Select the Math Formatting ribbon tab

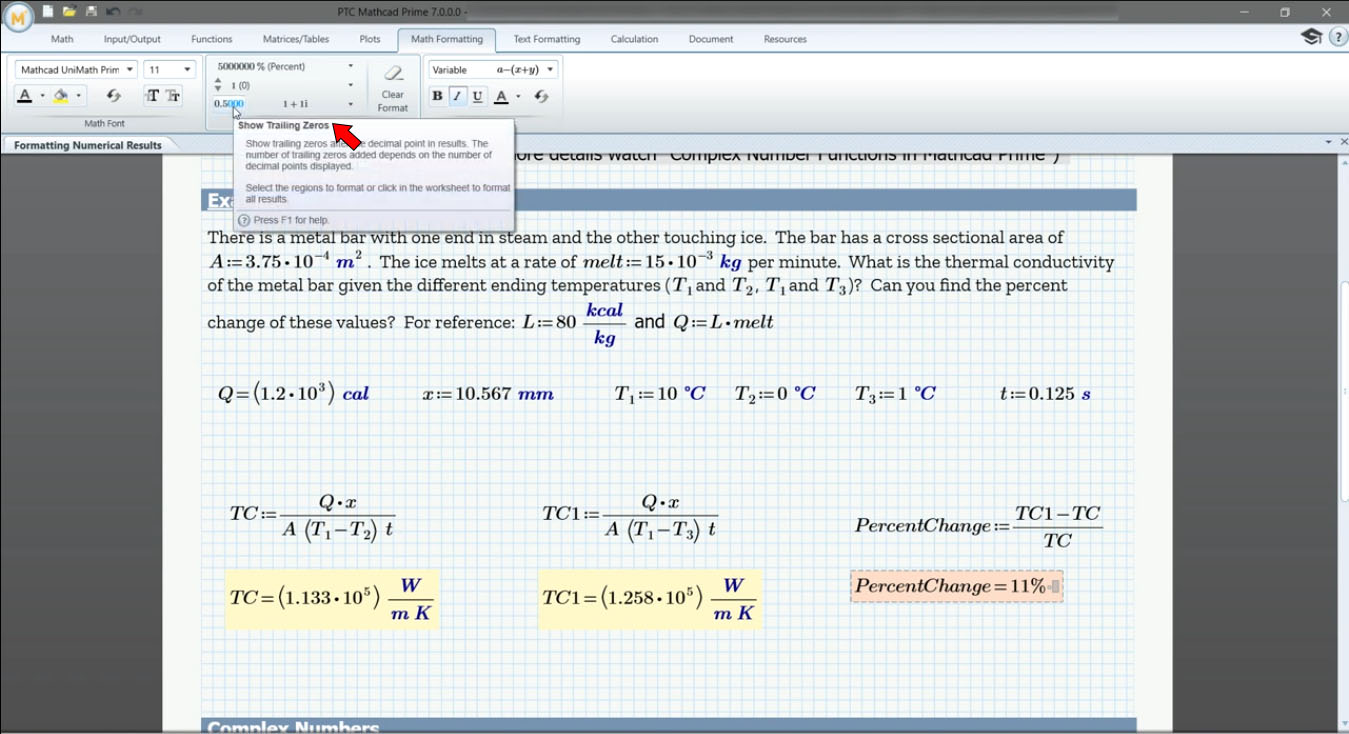(x=447, y=39)
